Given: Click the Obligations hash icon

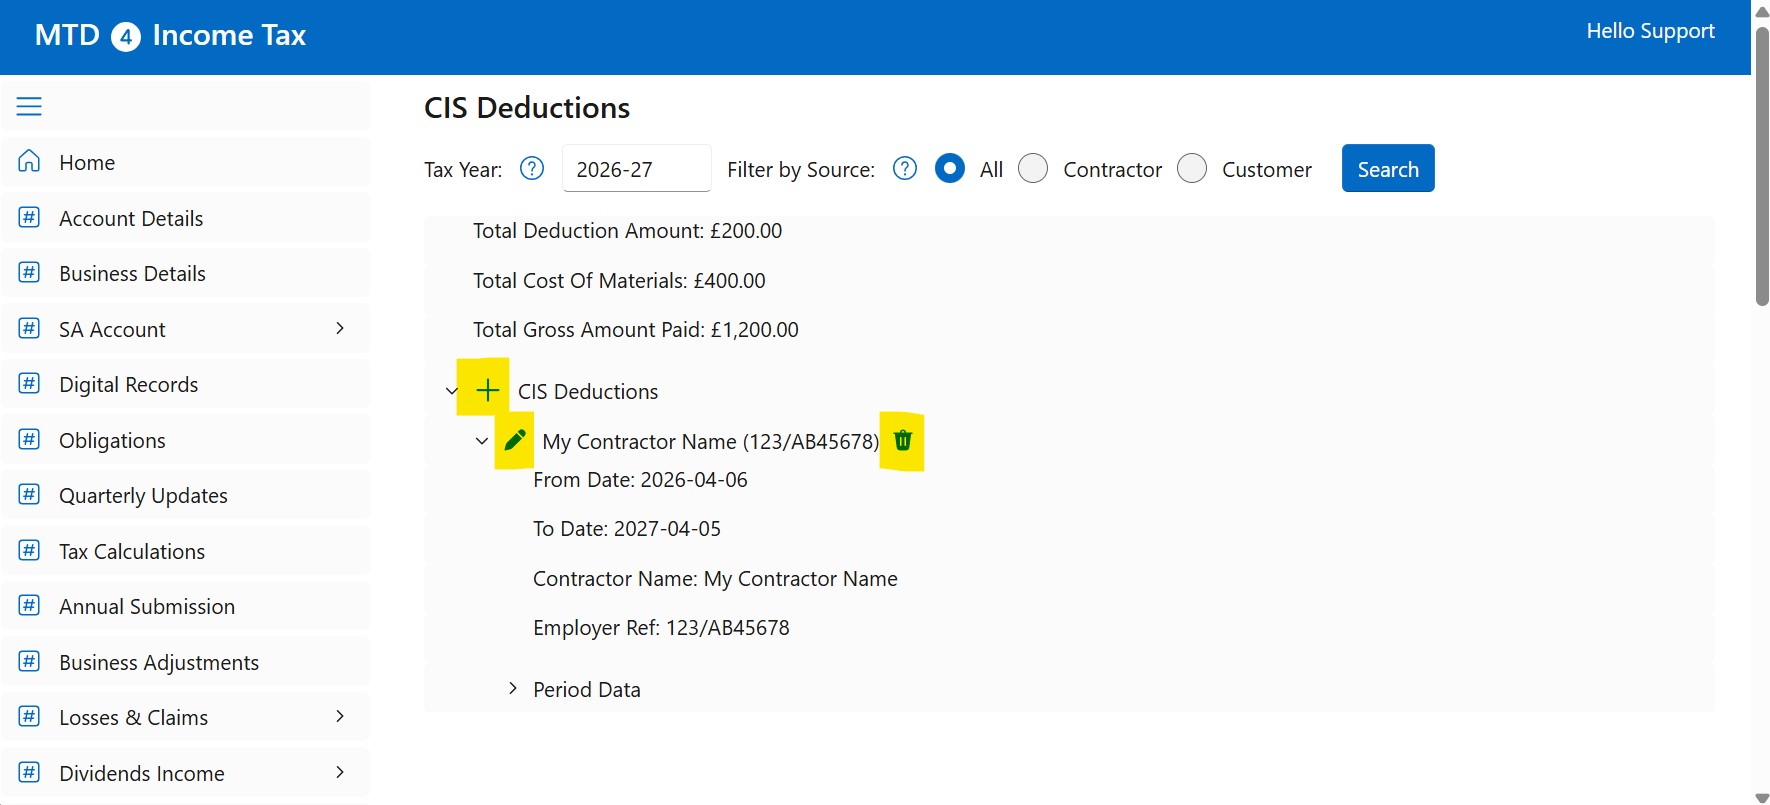Looking at the screenshot, I should click(x=30, y=439).
